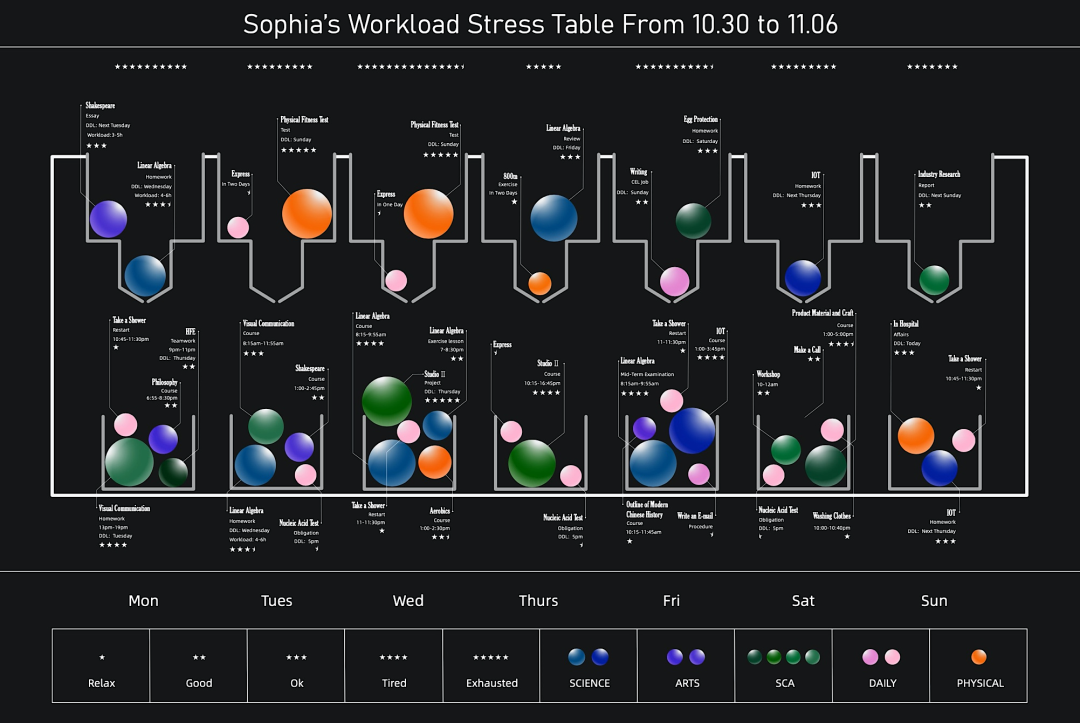Select the Sun day label

934,601
